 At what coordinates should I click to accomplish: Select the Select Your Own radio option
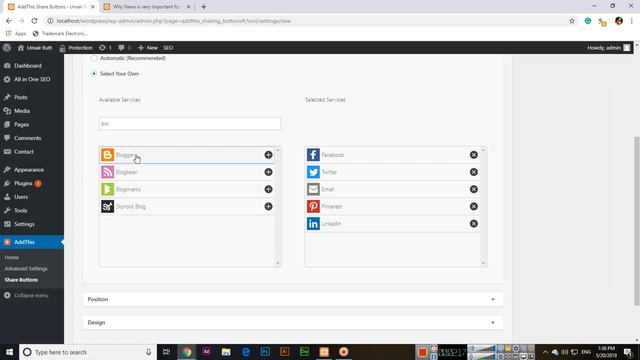point(94,73)
